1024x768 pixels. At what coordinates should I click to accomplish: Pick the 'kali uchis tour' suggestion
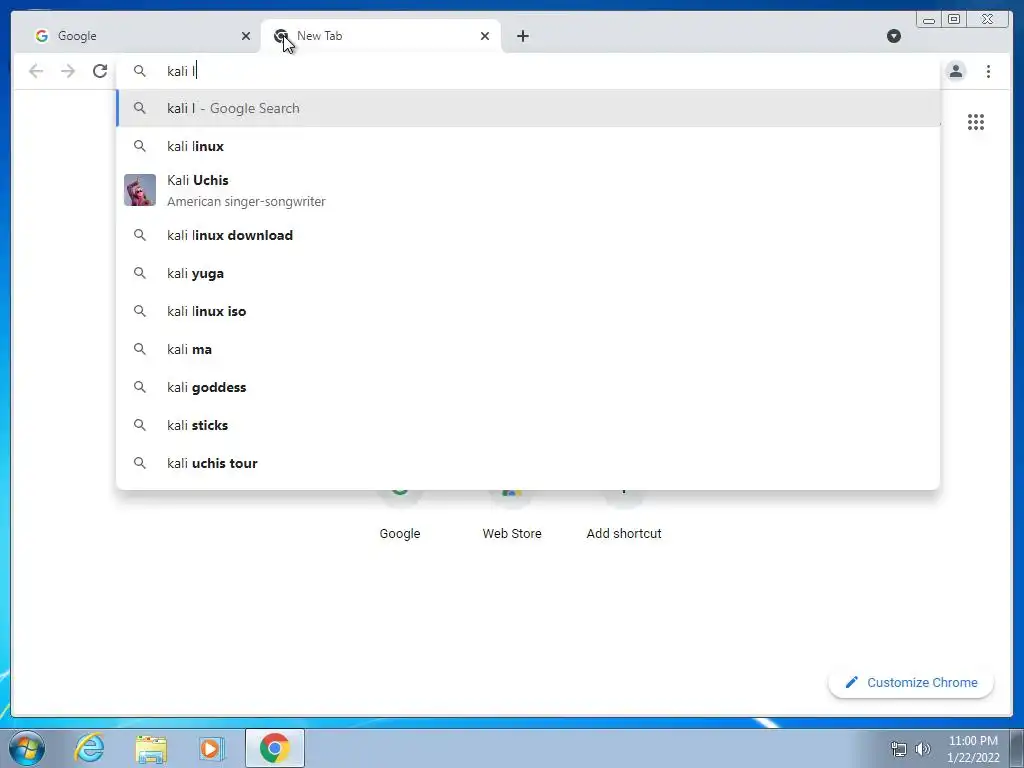pyautogui.click(x=528, y=462)
